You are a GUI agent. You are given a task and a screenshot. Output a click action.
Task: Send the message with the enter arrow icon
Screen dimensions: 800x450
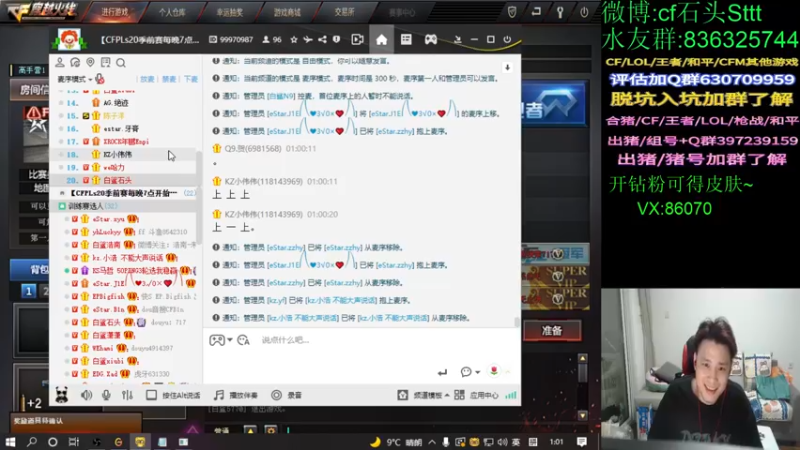tap(442, 372)
